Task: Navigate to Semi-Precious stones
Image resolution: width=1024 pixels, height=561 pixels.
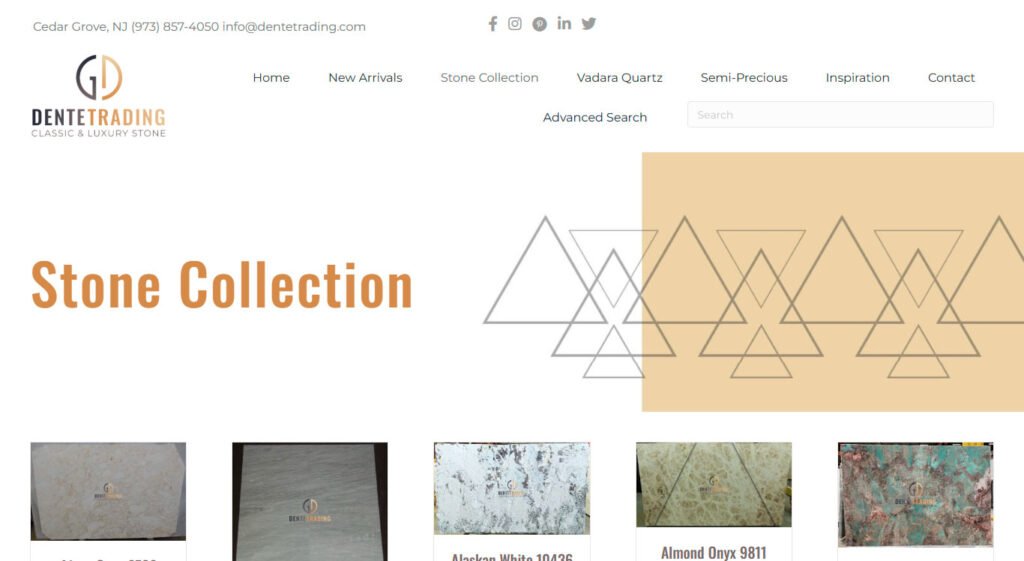Action: coord(744,78)
